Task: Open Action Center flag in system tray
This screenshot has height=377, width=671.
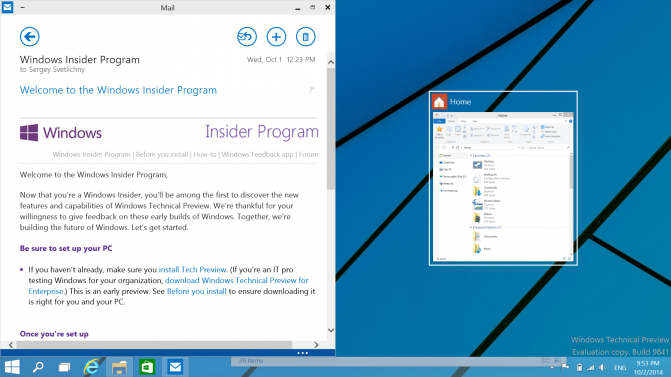Action: coord(565,367)
